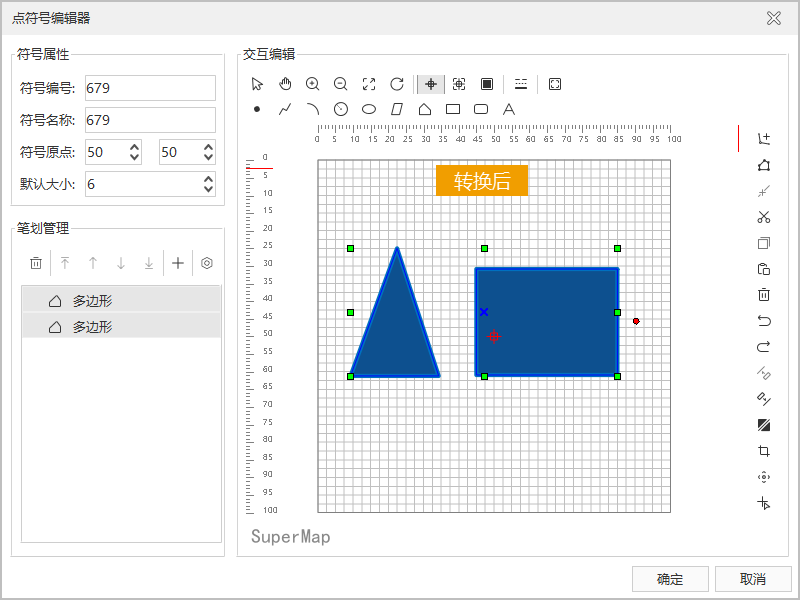This screenshot has height=600, width=800.
Task: Click the scissors cut icon
Action: (x=764, y=217)
